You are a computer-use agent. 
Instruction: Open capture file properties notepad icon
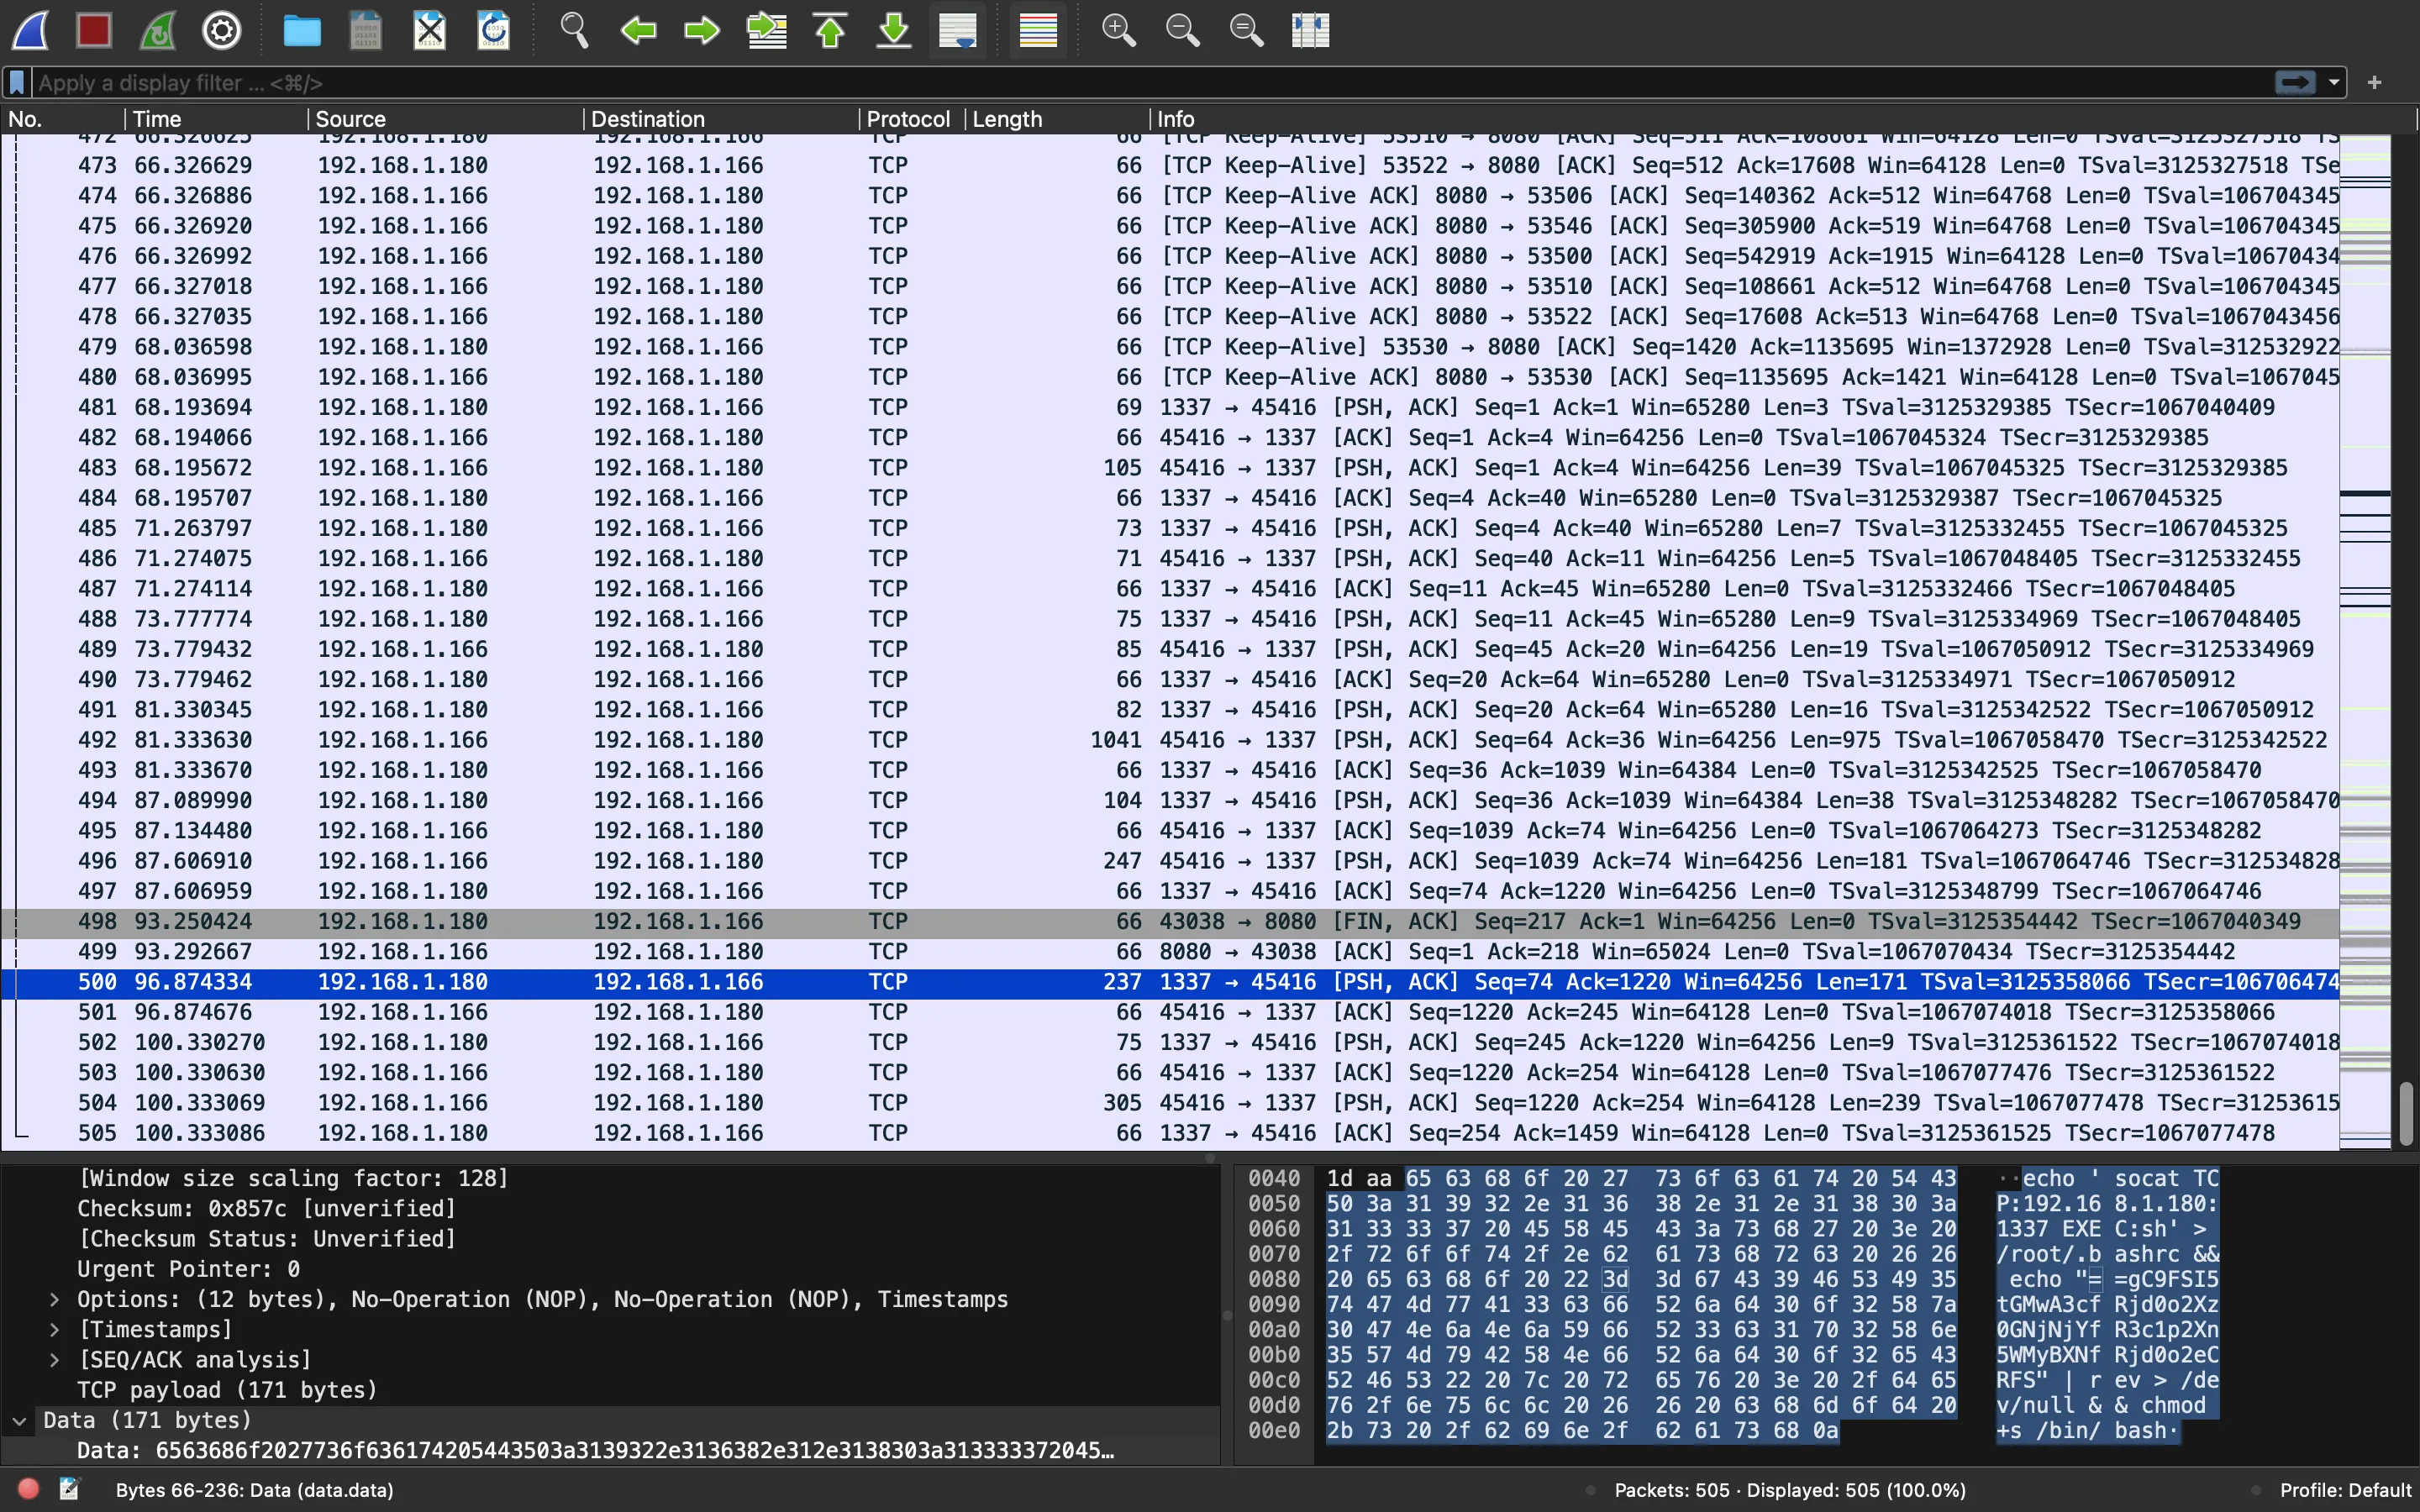pyautogui.click(x=69, y=1489)
